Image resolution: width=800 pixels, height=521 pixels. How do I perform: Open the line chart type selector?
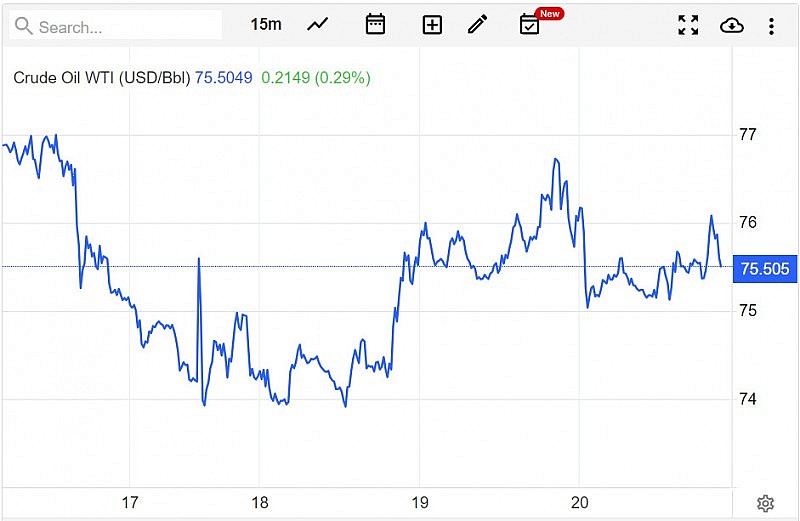318,25
